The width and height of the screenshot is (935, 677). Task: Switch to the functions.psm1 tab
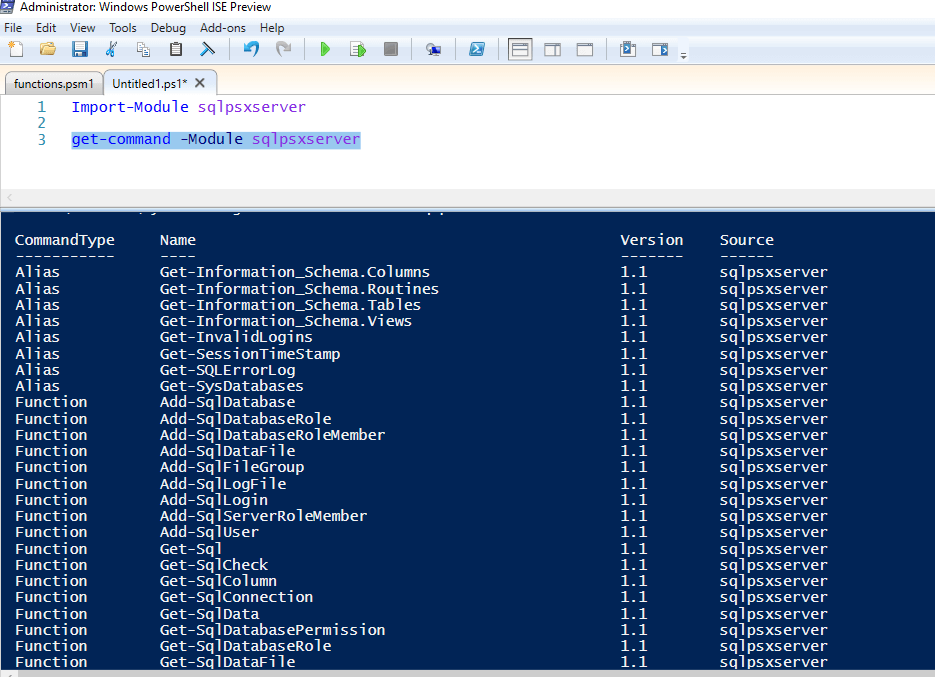pyautogui.click(x=54, y=84)
